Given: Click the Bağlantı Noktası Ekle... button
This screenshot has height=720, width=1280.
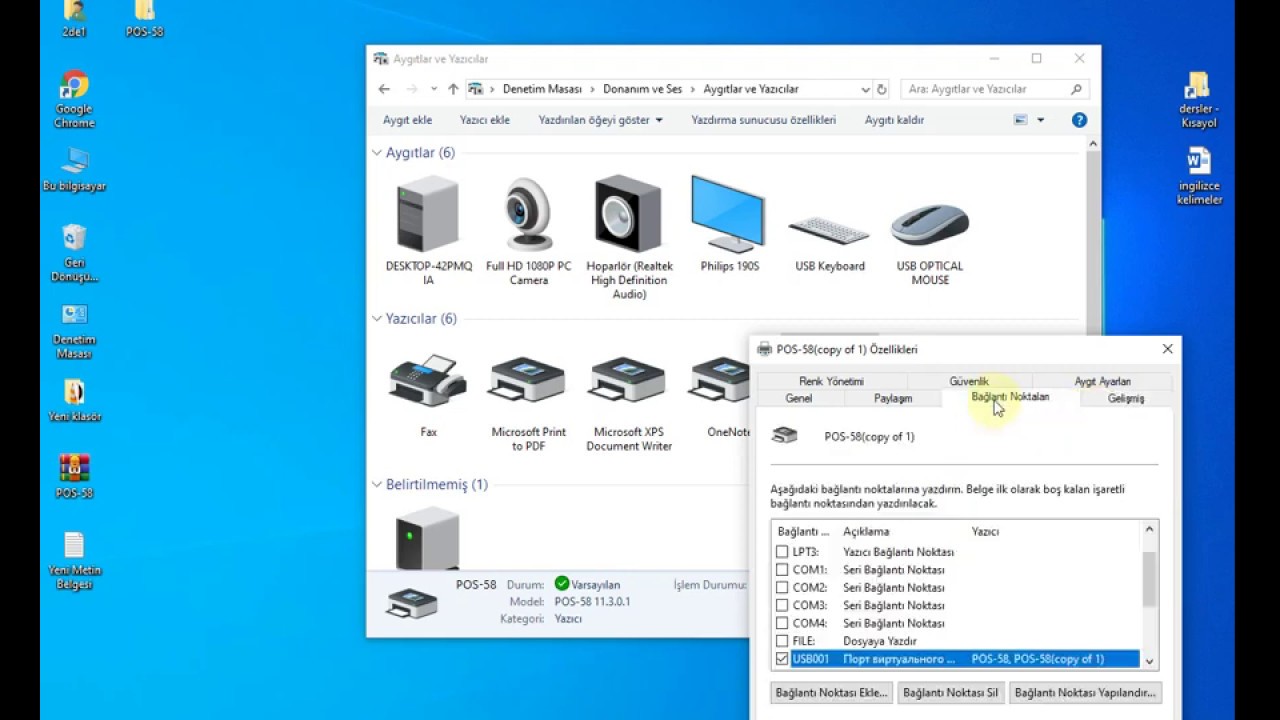Looking at the screenshot, I should click(x=831, y=692).
